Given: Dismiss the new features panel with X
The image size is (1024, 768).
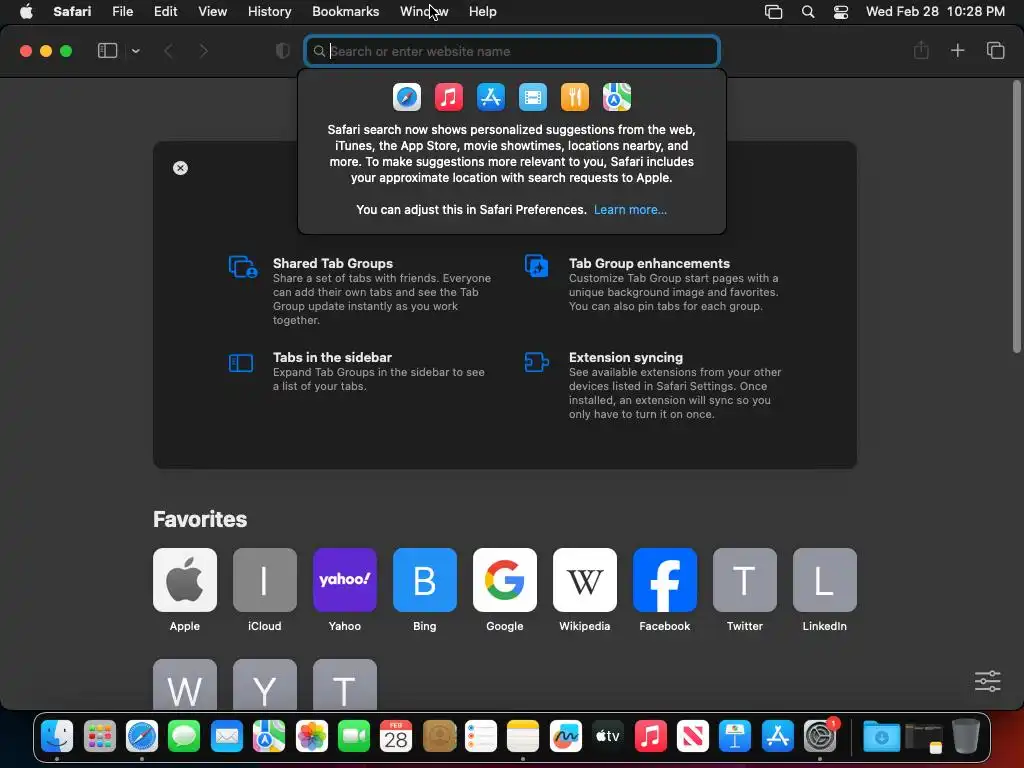Looking at the screenshot, I should click(180, 168).
